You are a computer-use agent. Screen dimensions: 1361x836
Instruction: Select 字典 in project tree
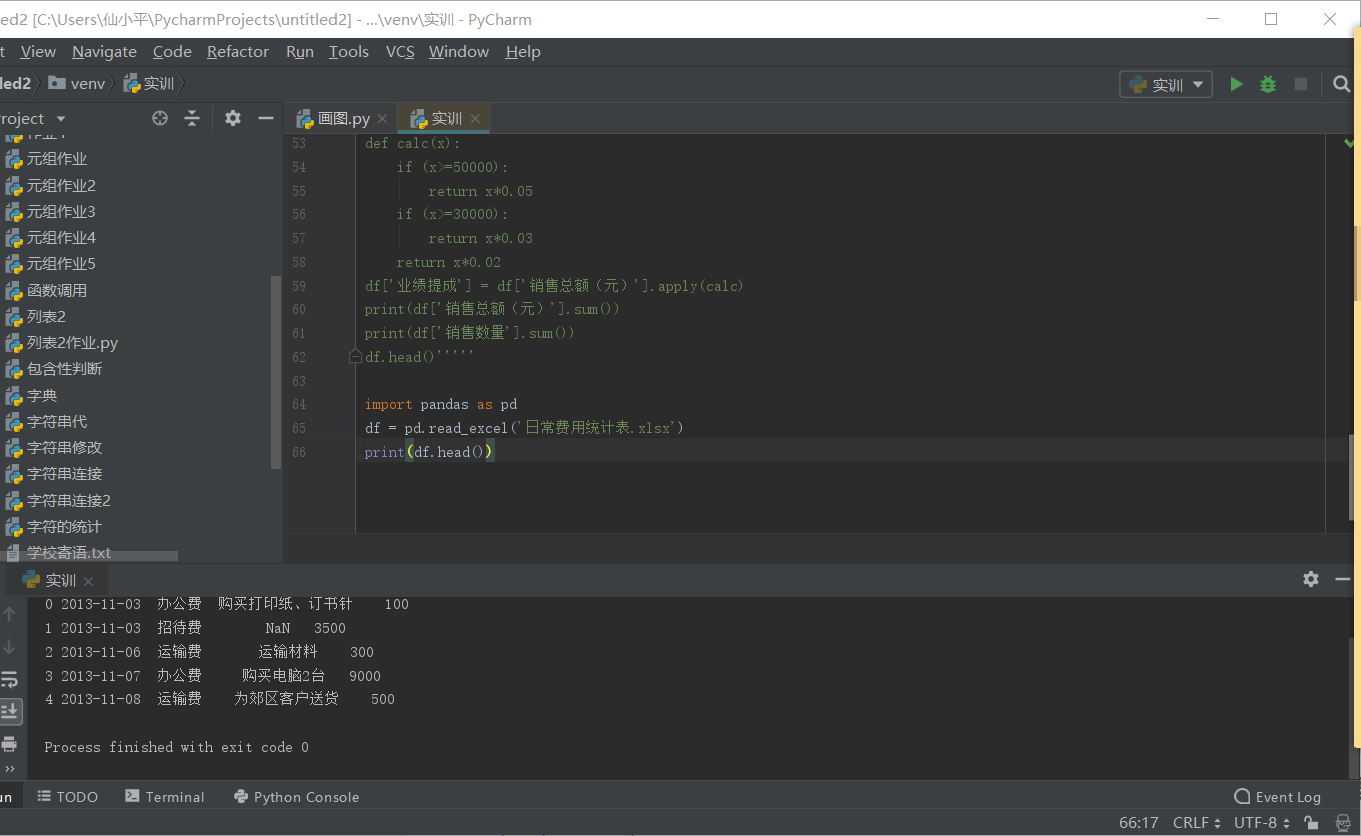click(x=42, y=395)
